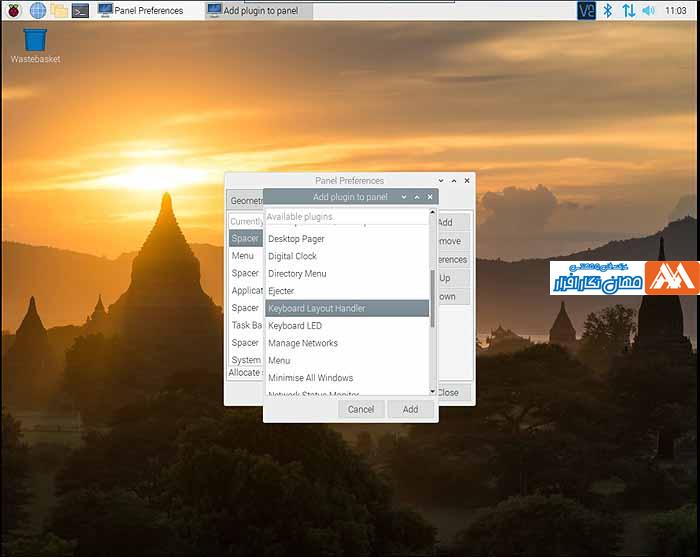The width and height of the screenshot is (700, 557).
Task: Select Application Launch Bar in loaded plugins
Action: [246, 291]
